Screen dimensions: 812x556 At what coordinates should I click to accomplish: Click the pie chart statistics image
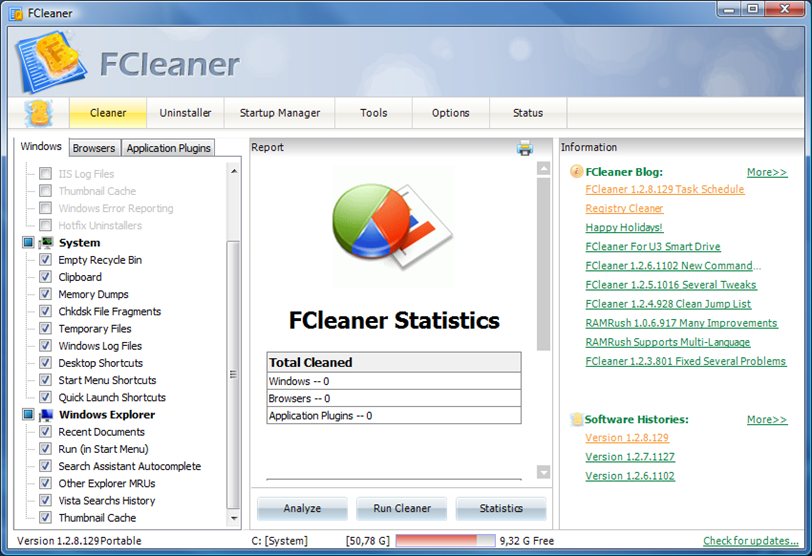click(393, 227)
